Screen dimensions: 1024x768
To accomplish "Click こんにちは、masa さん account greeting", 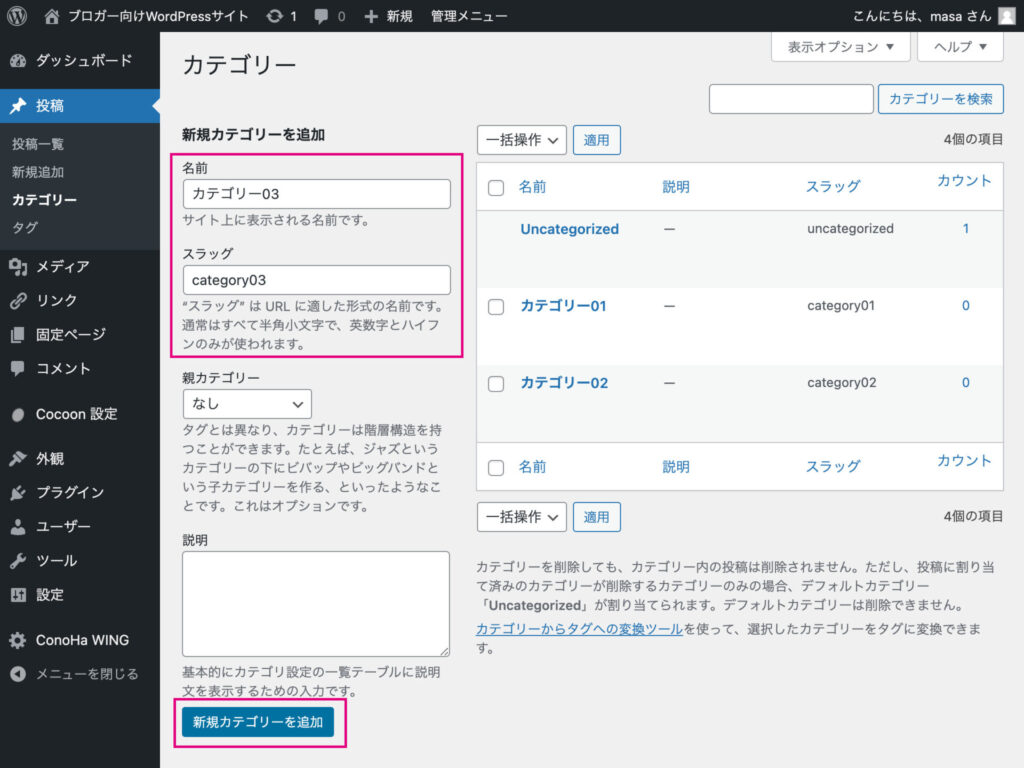I will point(922,16).
